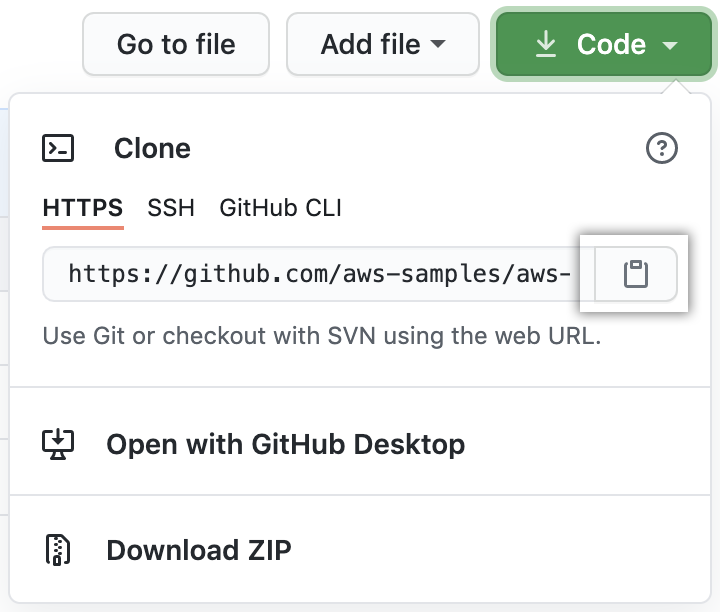Choose Open with GitHub Desktop

pos(285,444)
